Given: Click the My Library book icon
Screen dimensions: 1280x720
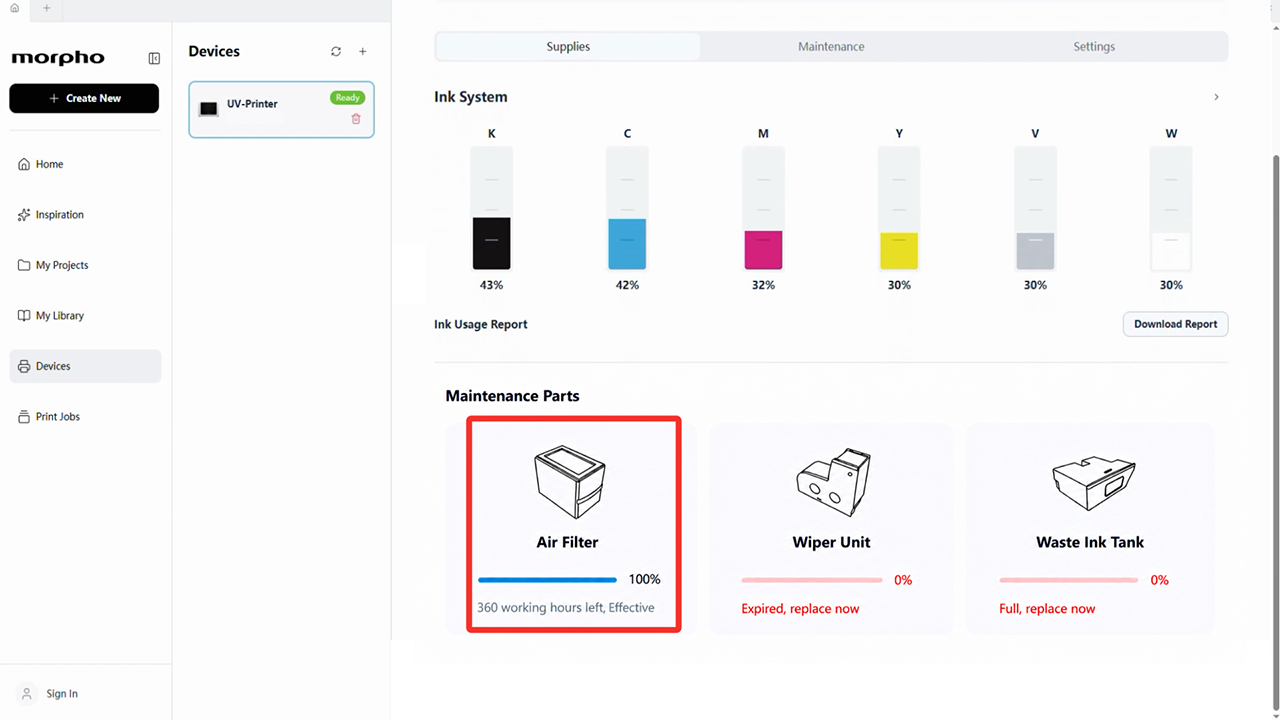Looking at the screenshot, I should point(24,316).
